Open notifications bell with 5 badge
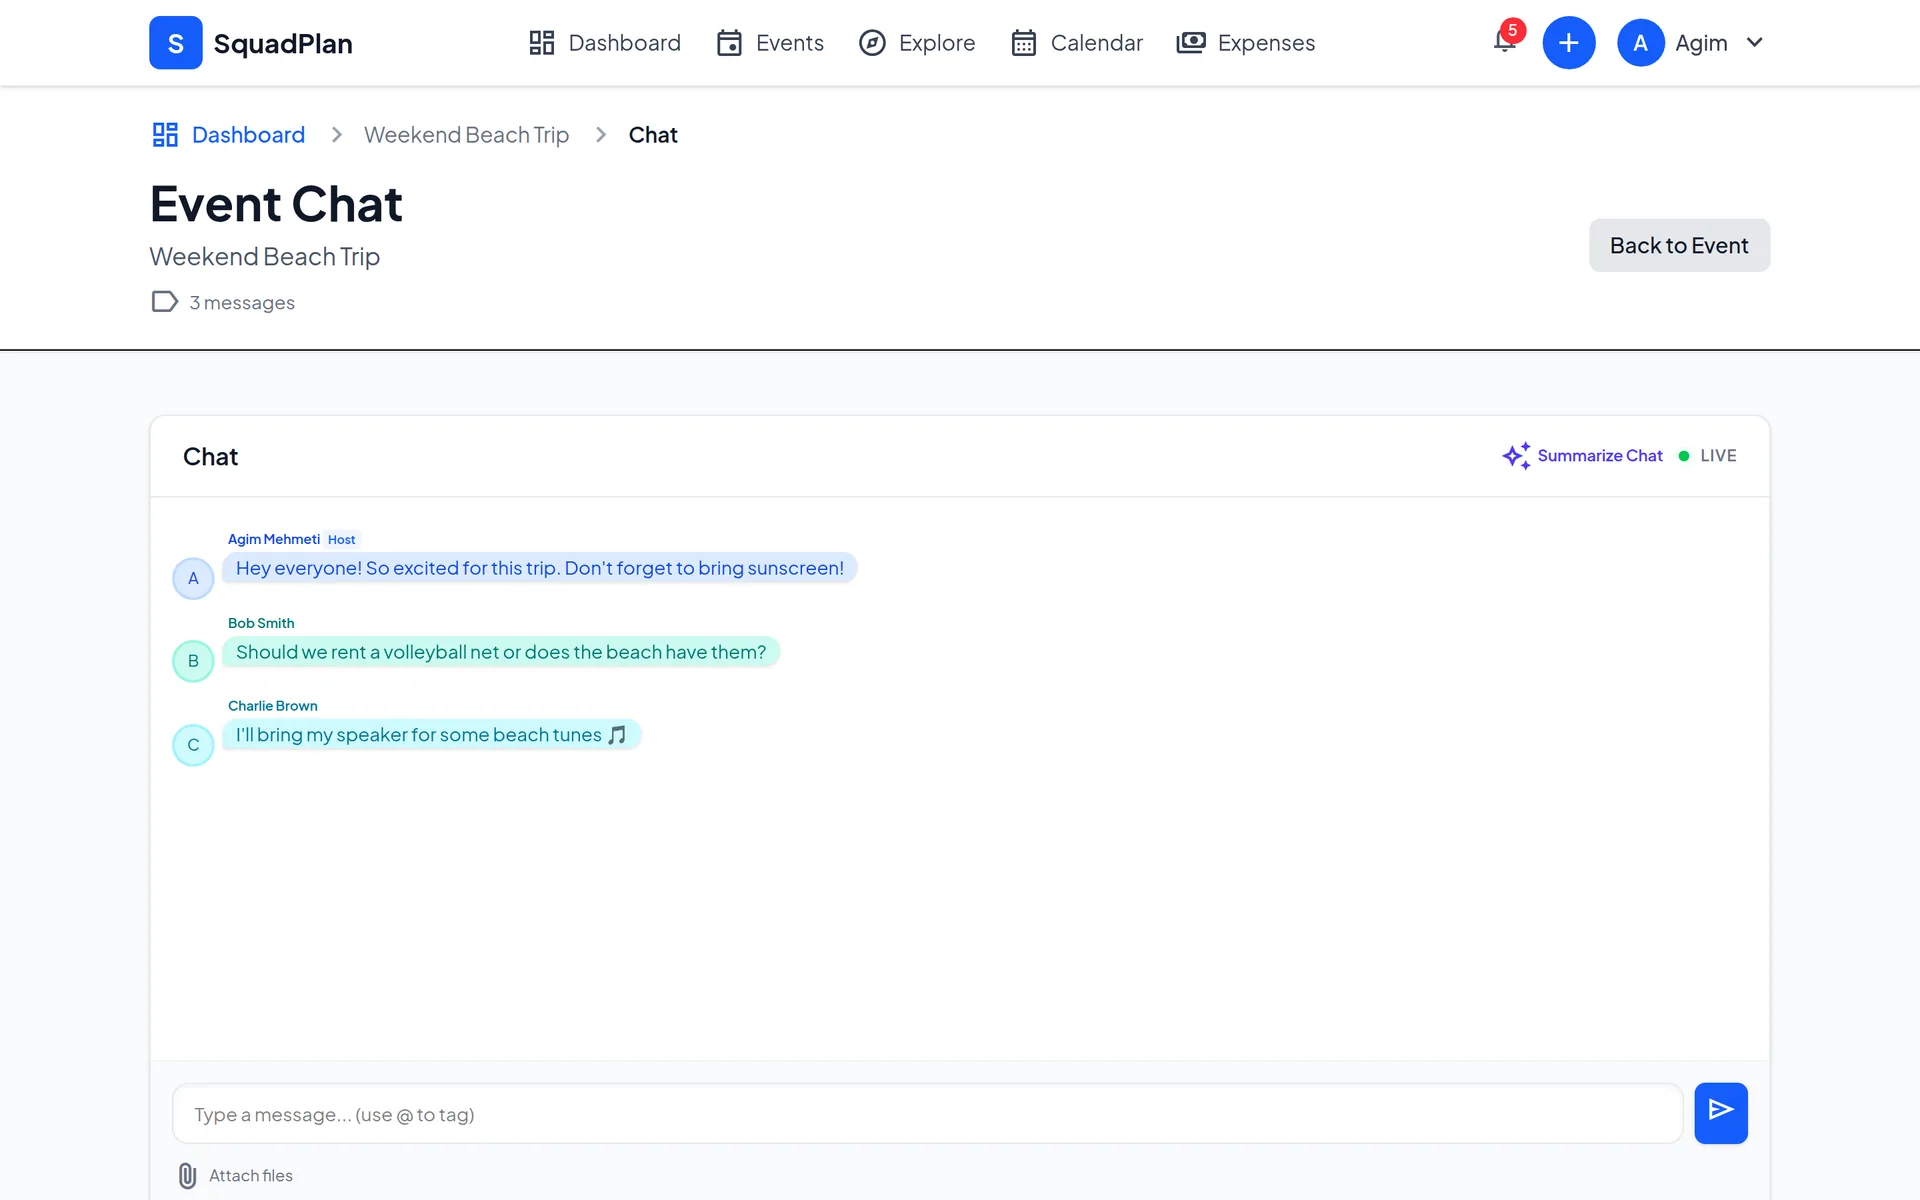1920x1200 pixels. click(1506, 39)
